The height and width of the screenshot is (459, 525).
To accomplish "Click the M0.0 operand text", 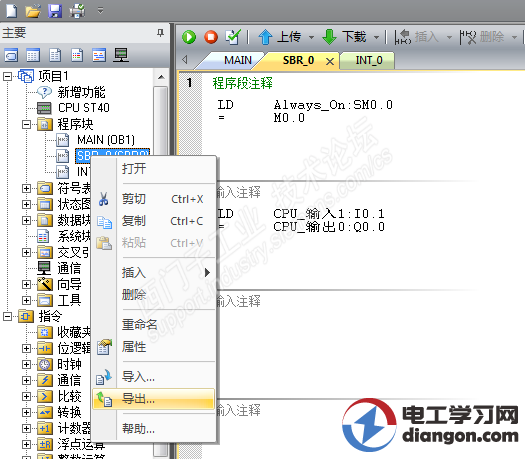I will [289, 118].
